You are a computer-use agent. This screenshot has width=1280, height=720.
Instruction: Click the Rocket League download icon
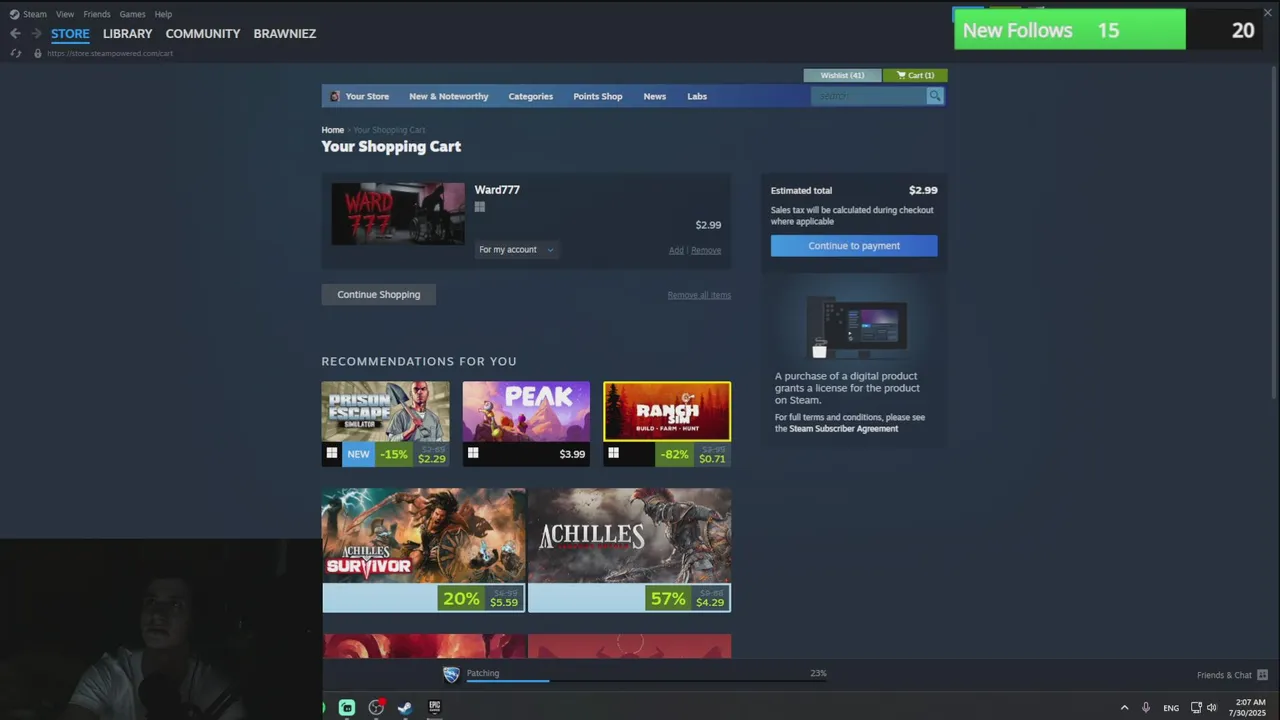[451, 675]
